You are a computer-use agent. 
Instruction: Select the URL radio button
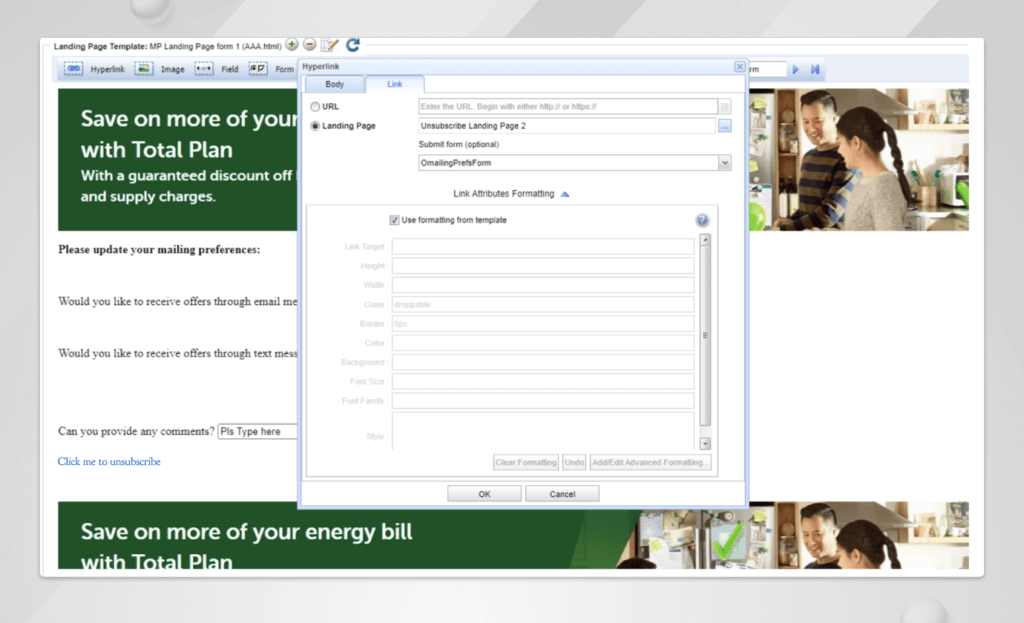click(x=316, y=106)
